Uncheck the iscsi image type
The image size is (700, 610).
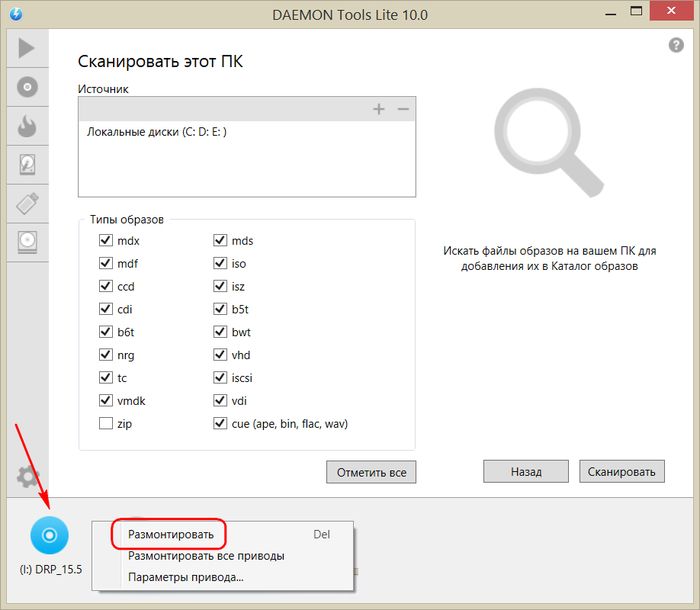point(220,377)
